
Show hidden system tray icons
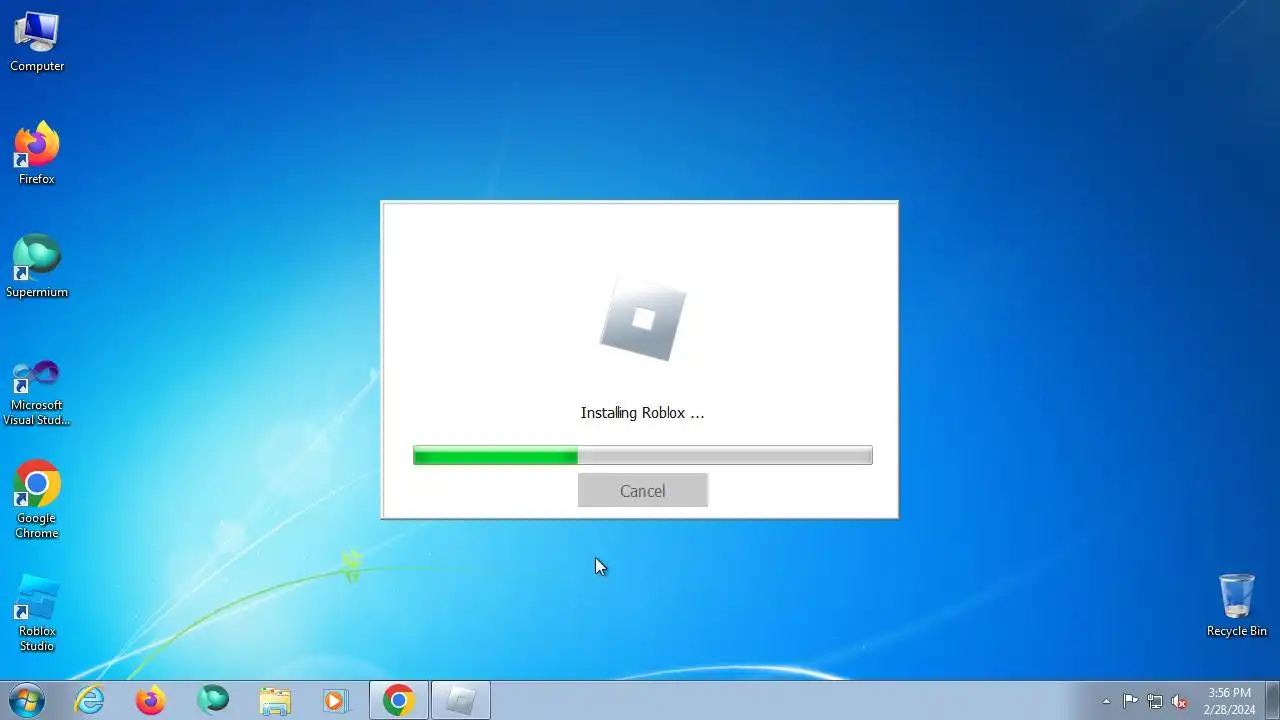point(1106,701)
